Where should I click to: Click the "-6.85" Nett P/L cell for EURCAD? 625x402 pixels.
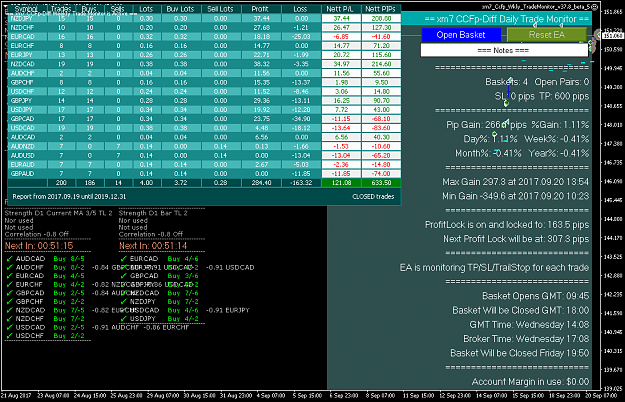pyautogui.click(x=341, y=37)
